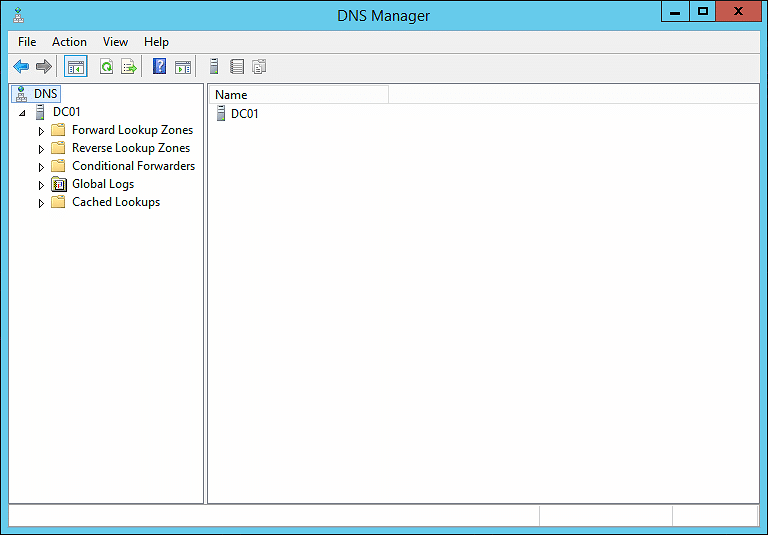
Task: Open Help via the blue question mark icon
Action: pyautogui.click(x=159, y=67)
